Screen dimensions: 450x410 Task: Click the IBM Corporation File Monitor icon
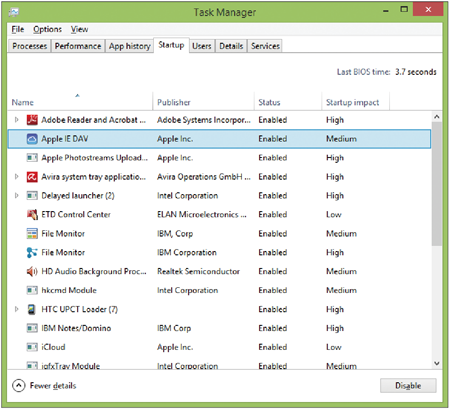pos(32,252)
